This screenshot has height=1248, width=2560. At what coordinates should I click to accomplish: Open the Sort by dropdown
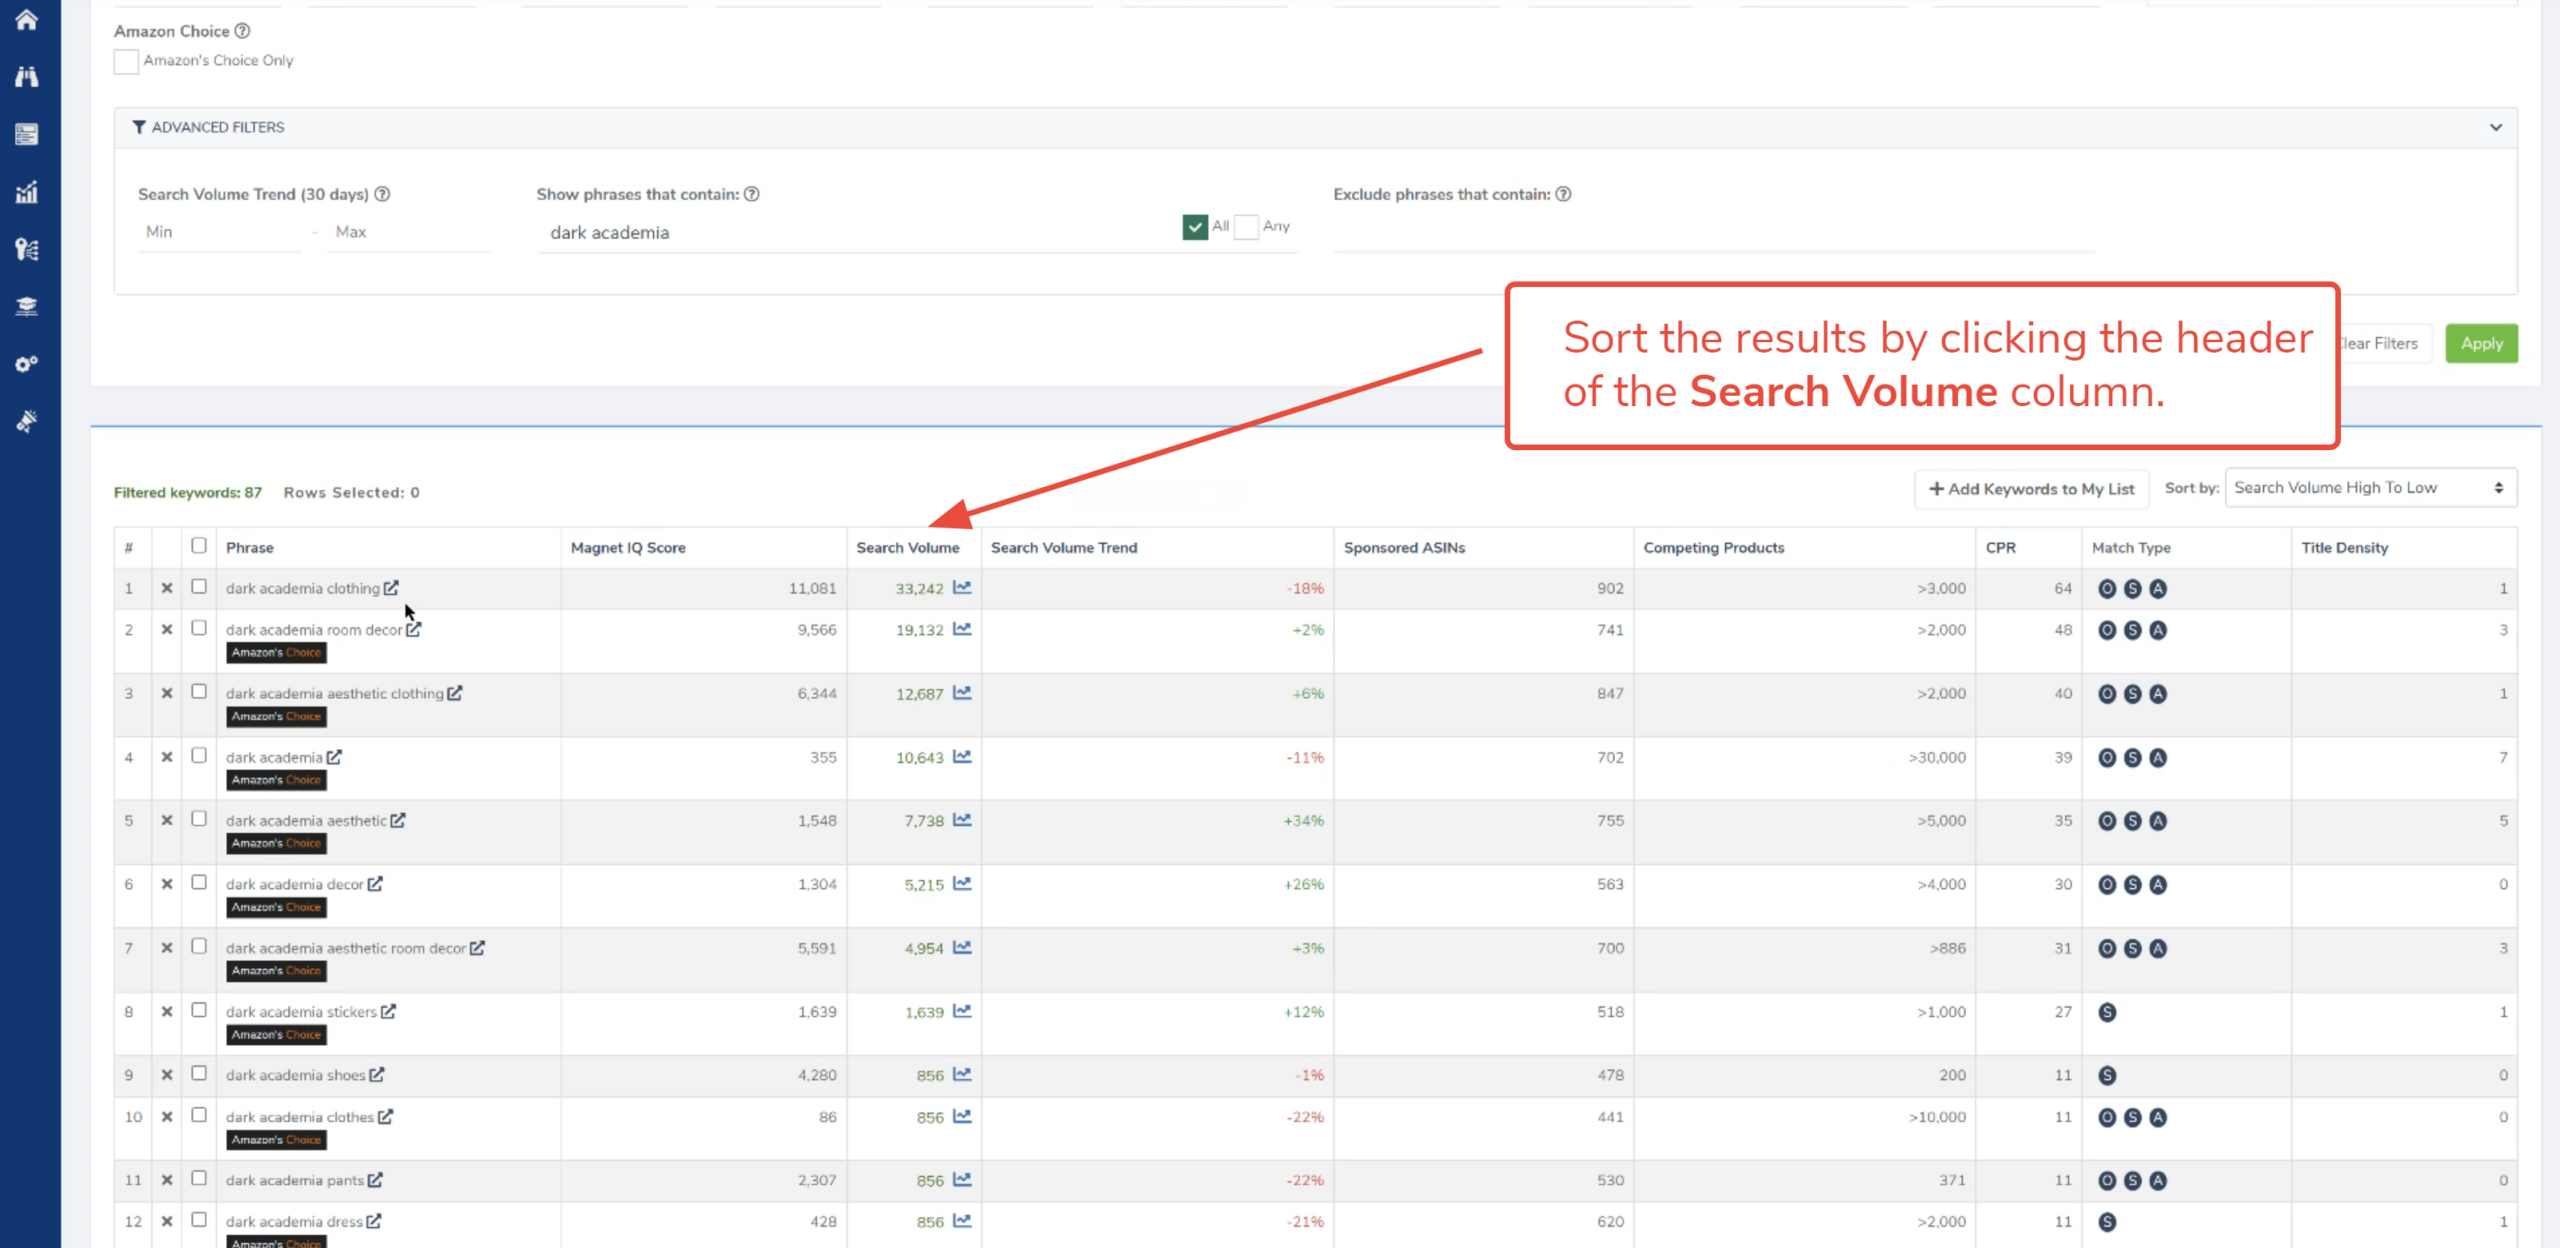[2368, 488]
